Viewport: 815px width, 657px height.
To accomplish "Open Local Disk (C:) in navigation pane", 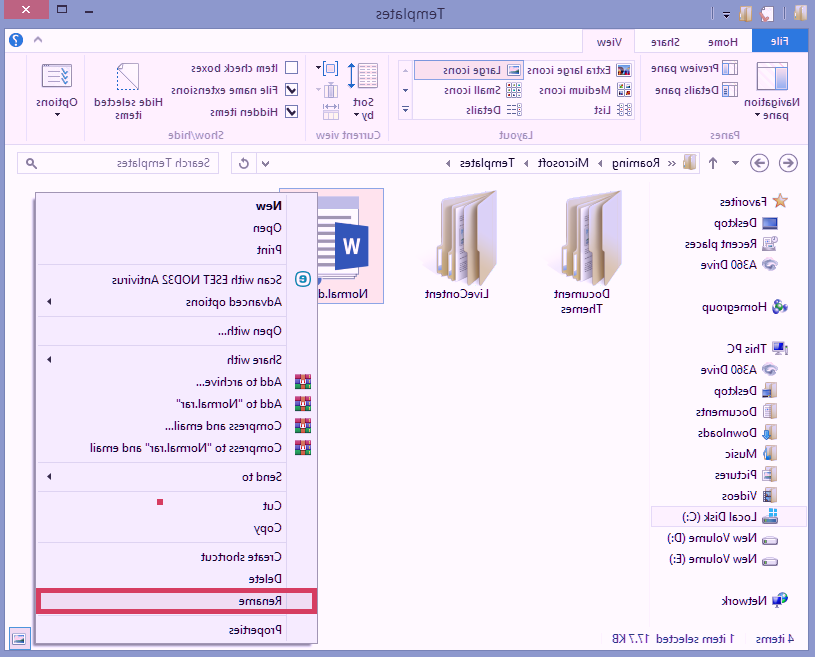I will click(x=729, y=517).
